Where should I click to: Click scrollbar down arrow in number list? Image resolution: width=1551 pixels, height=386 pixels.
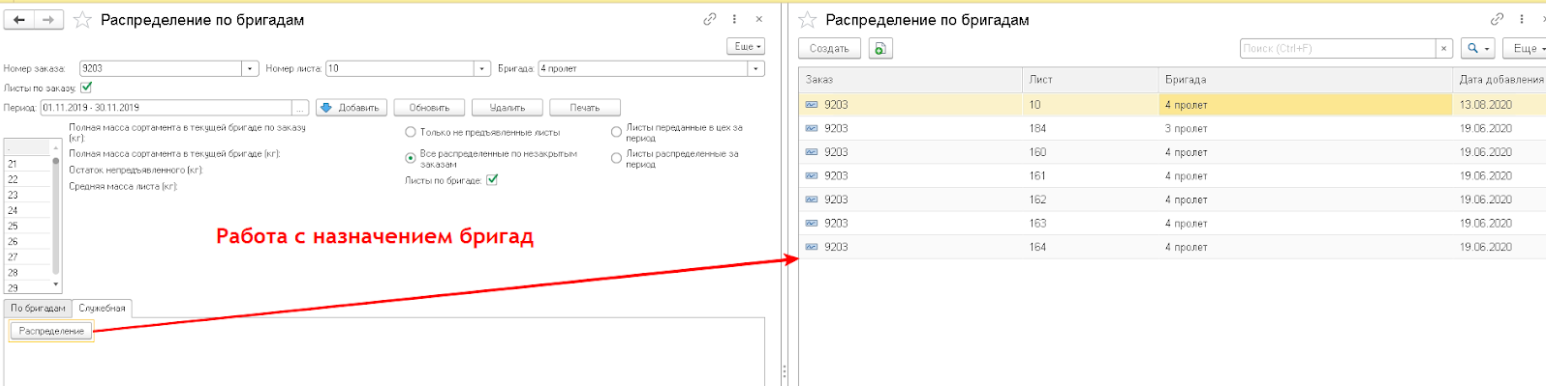[55, 286]
